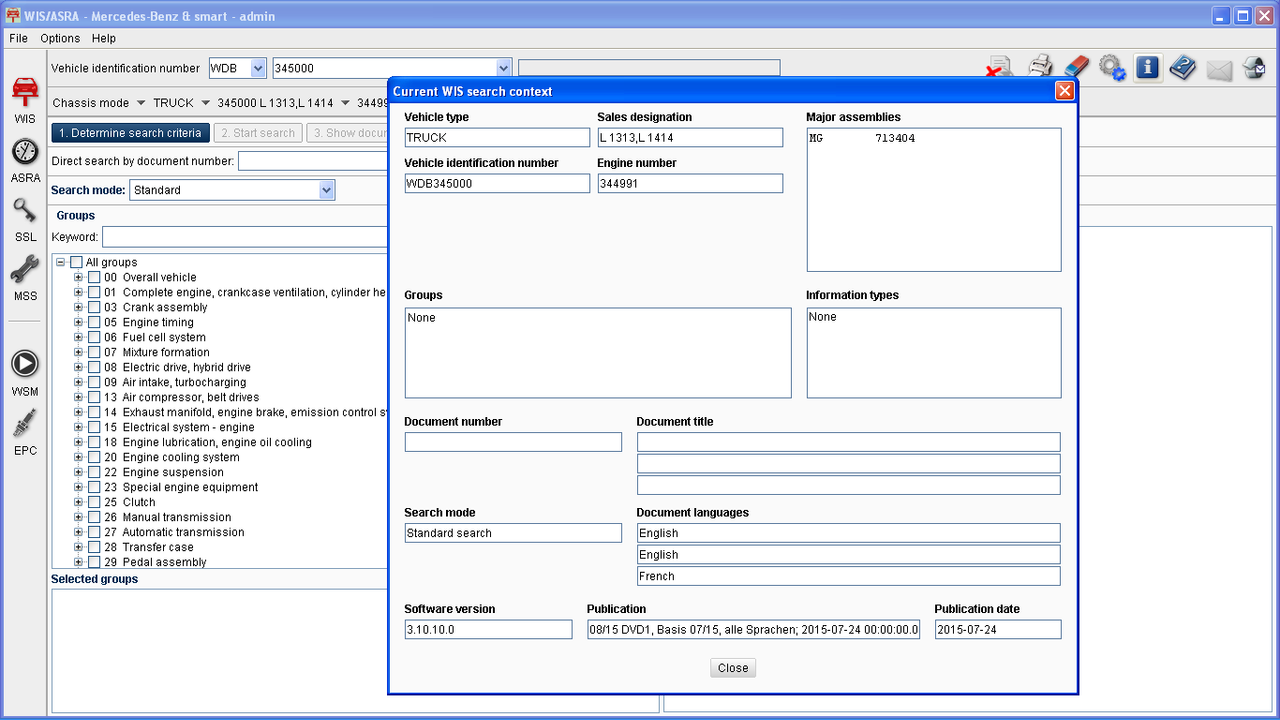Click the WIS/ASRA title bar app icon
Image resolution: width=1280 pixels, height=720 pixels.
coord(13,16)
